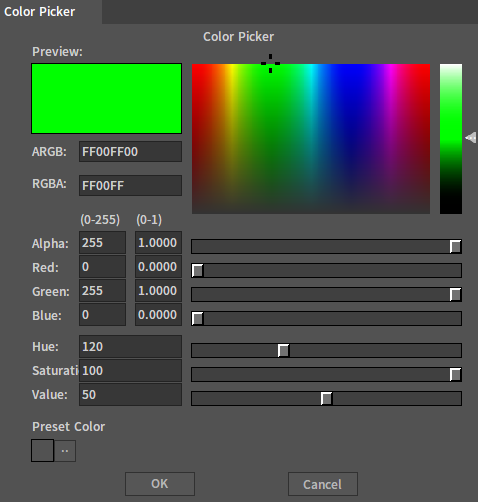Click the Red slider handle
This screenshot has width=478, height=502.
pyautogui.click(x=197, y=270)
